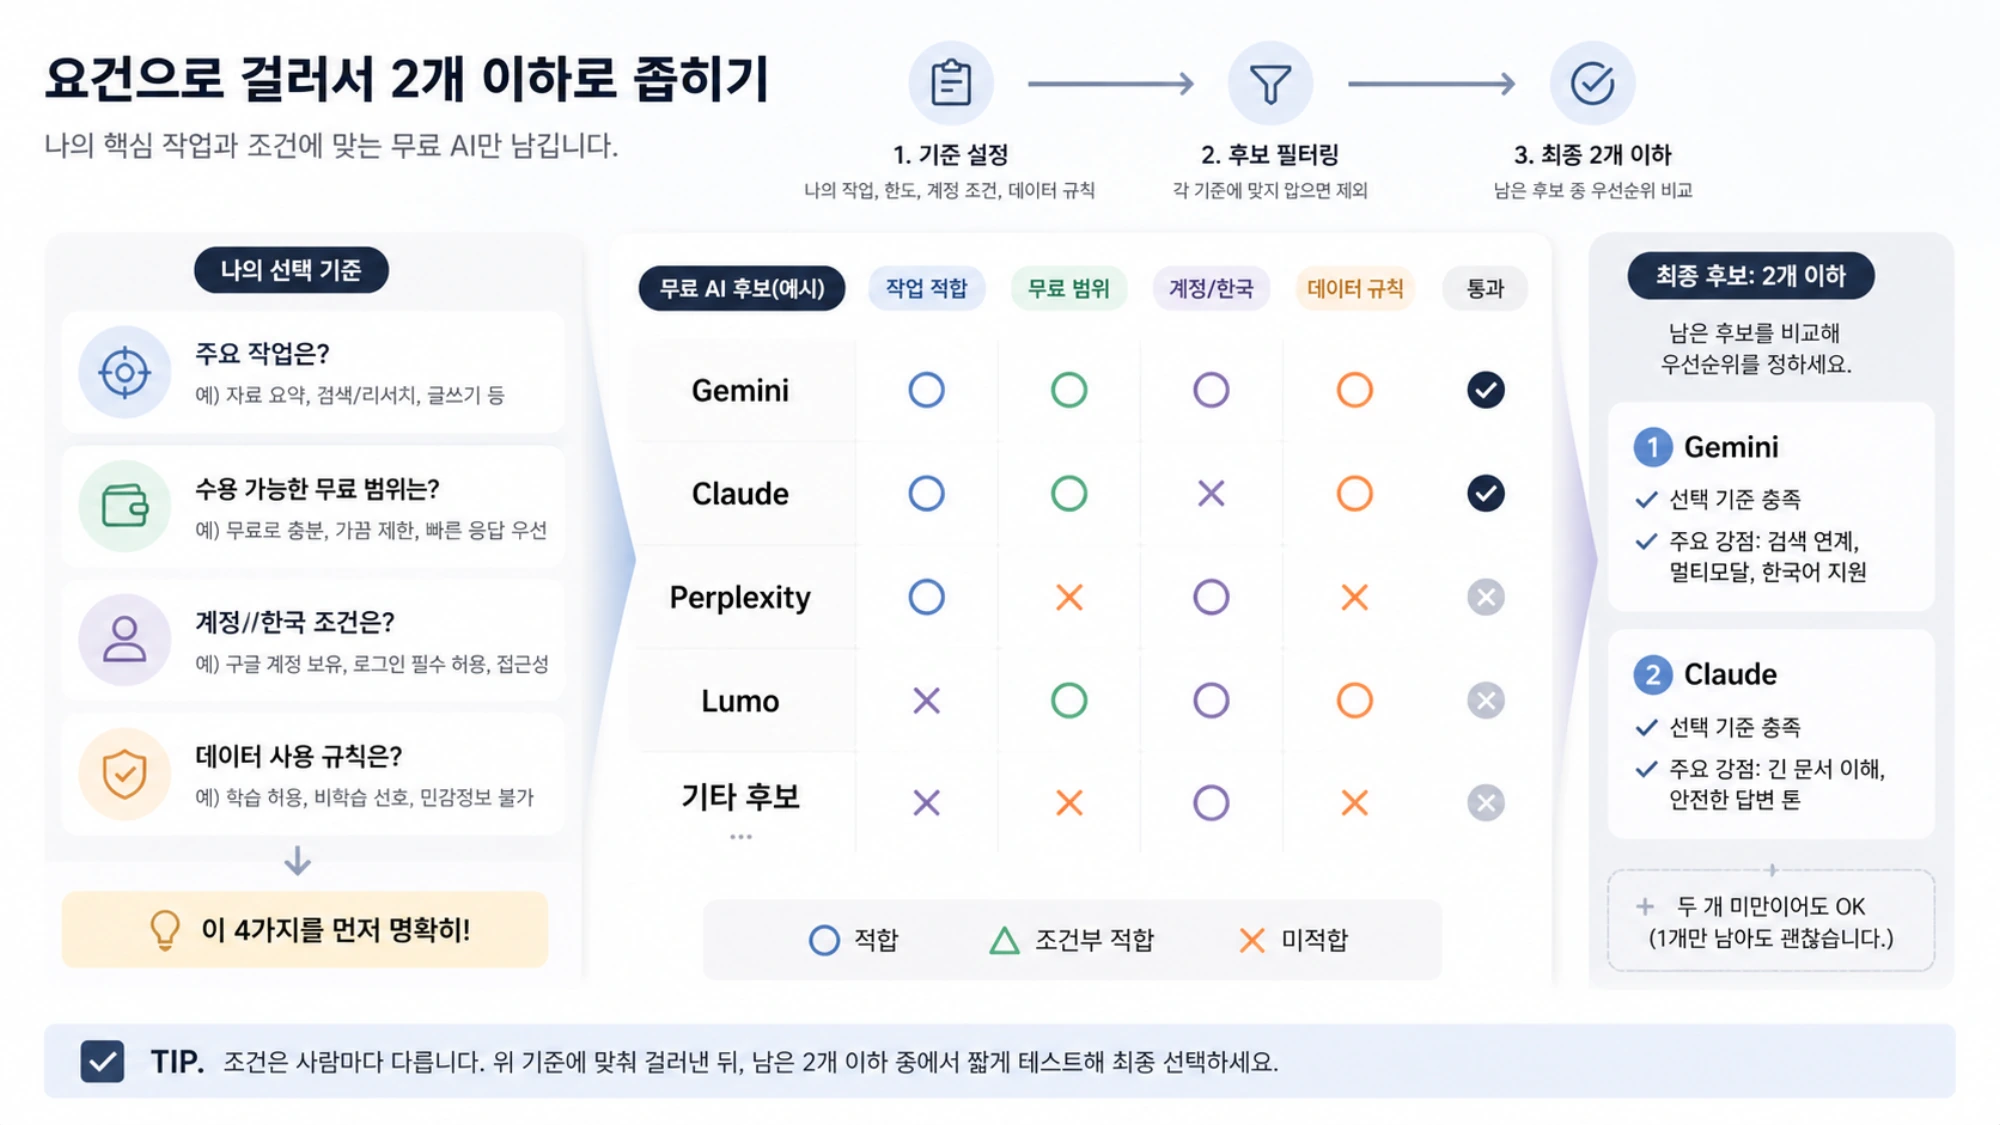Select the 데이터 규칙 column pill
The image size is (2000, 1125).
1354,289
